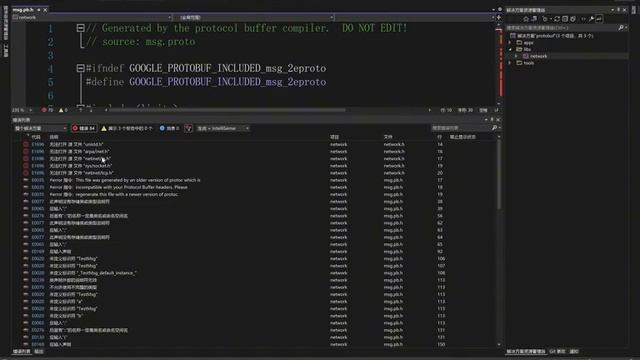Click the error count indicator in editor status bar
Viewport: 640px width, 360px height.
[x=47, y=110]
